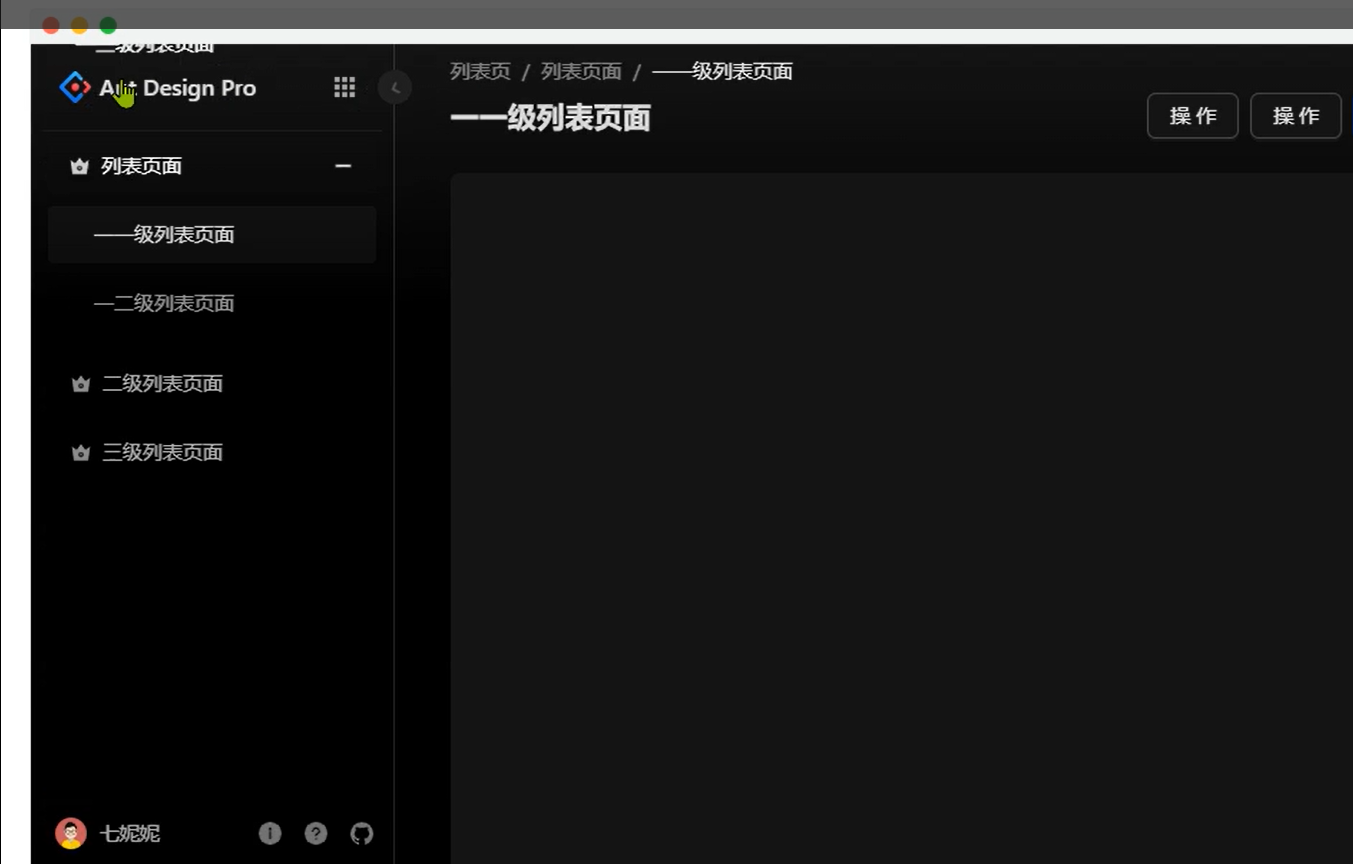Viewport: 1353px width, 864px height.
Task: Click the 列表页面 breadcrumb link
Action: 580,71
